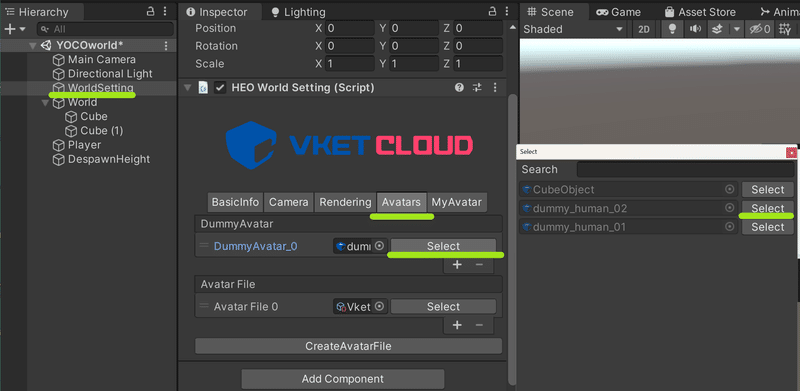Screen dimensions: 800x391
Task: Click Select button for dummy_human_01
Action: (x=767, y=227)
